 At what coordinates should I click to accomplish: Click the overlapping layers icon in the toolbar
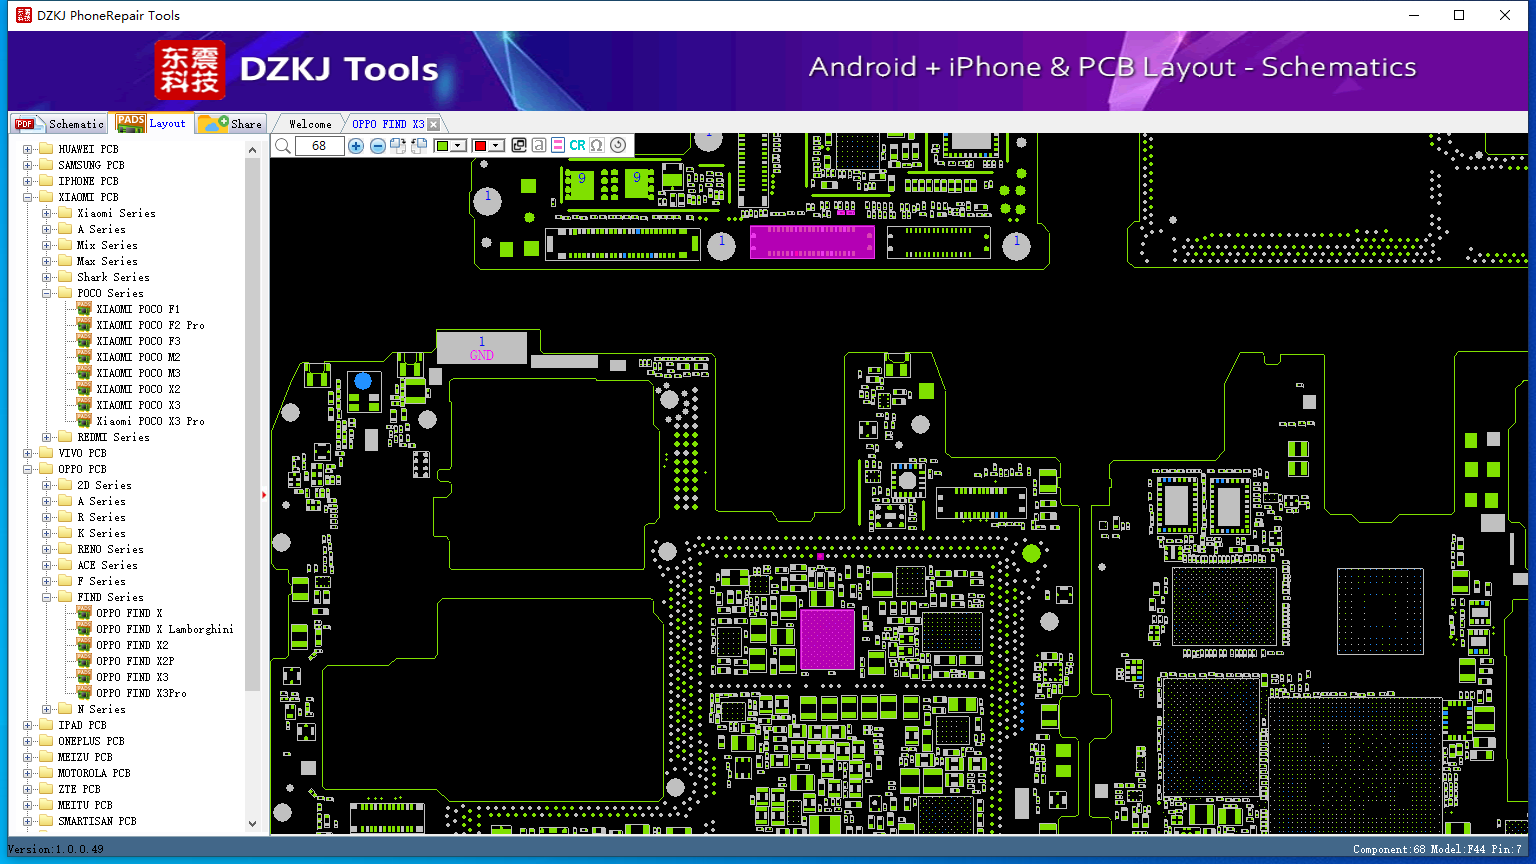tap(519, 145)
